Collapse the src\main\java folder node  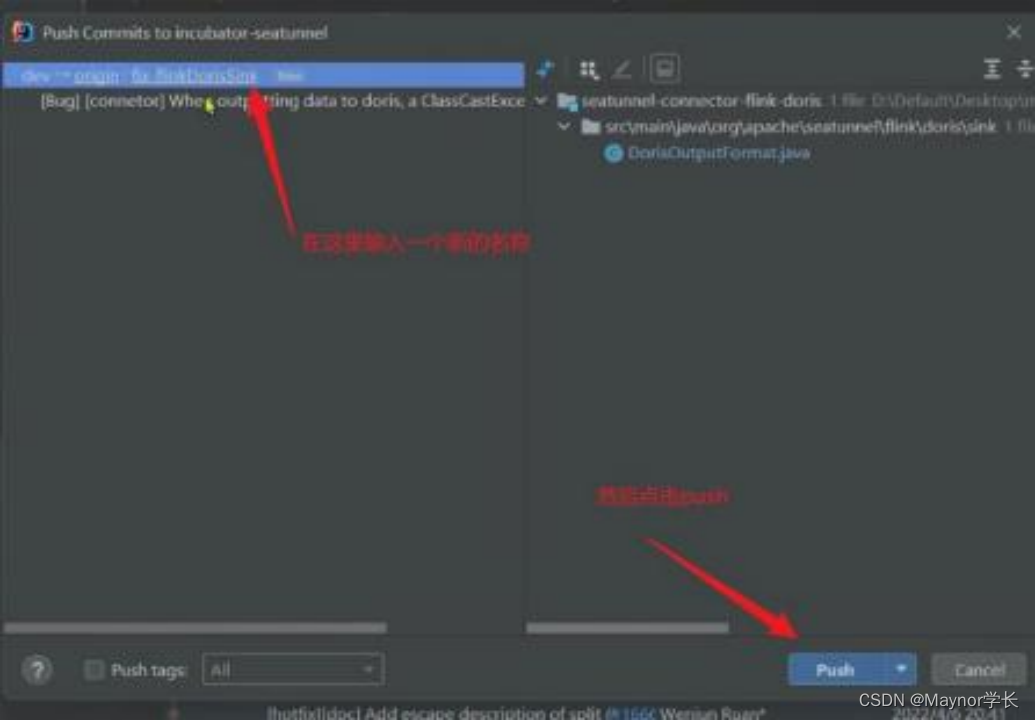(564, 126)
